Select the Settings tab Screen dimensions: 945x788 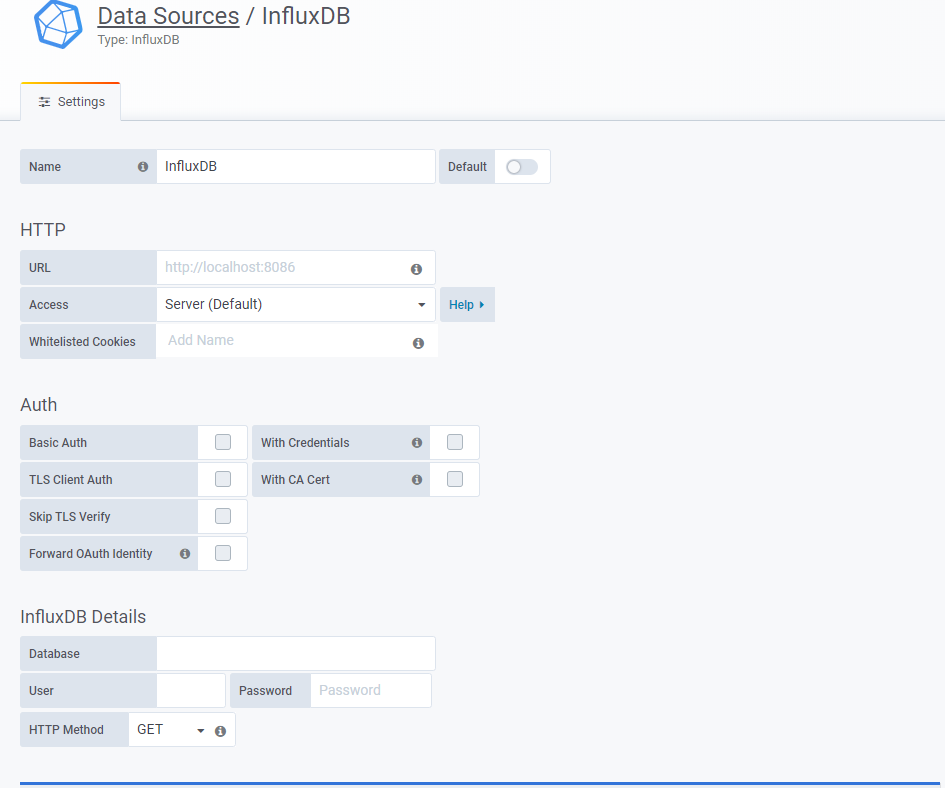71,102
